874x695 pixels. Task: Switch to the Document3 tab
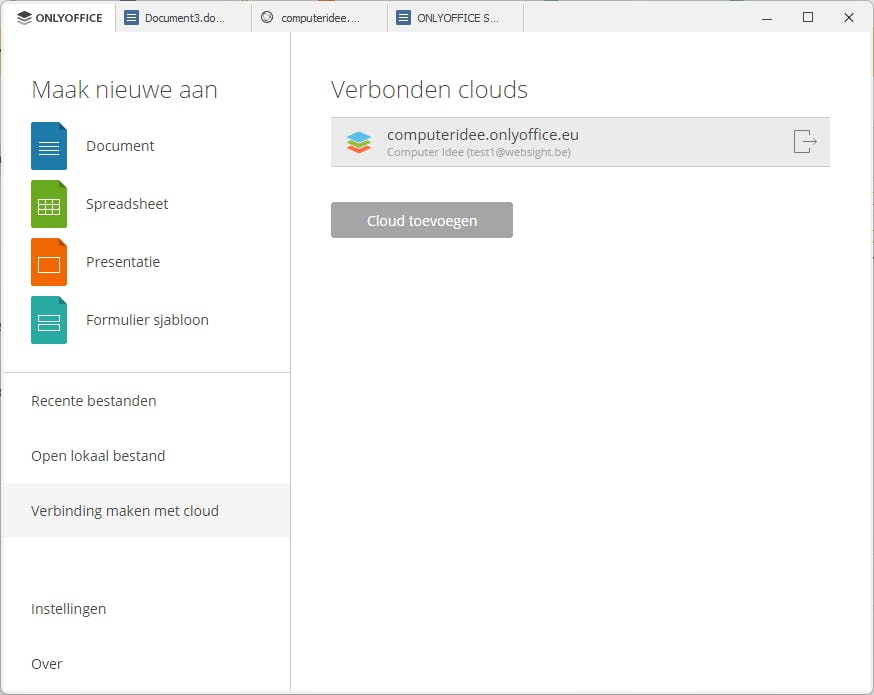[183, 18]
